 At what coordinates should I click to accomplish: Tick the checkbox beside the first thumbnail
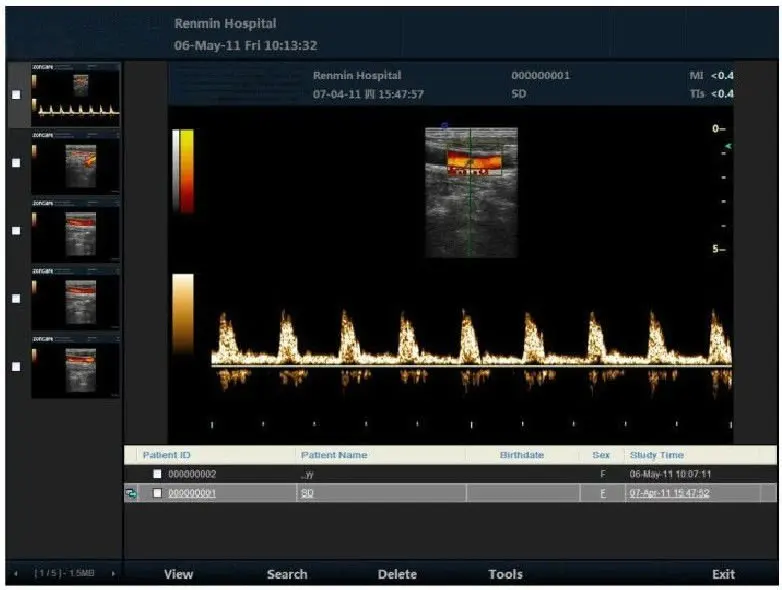tap(15, 95)
